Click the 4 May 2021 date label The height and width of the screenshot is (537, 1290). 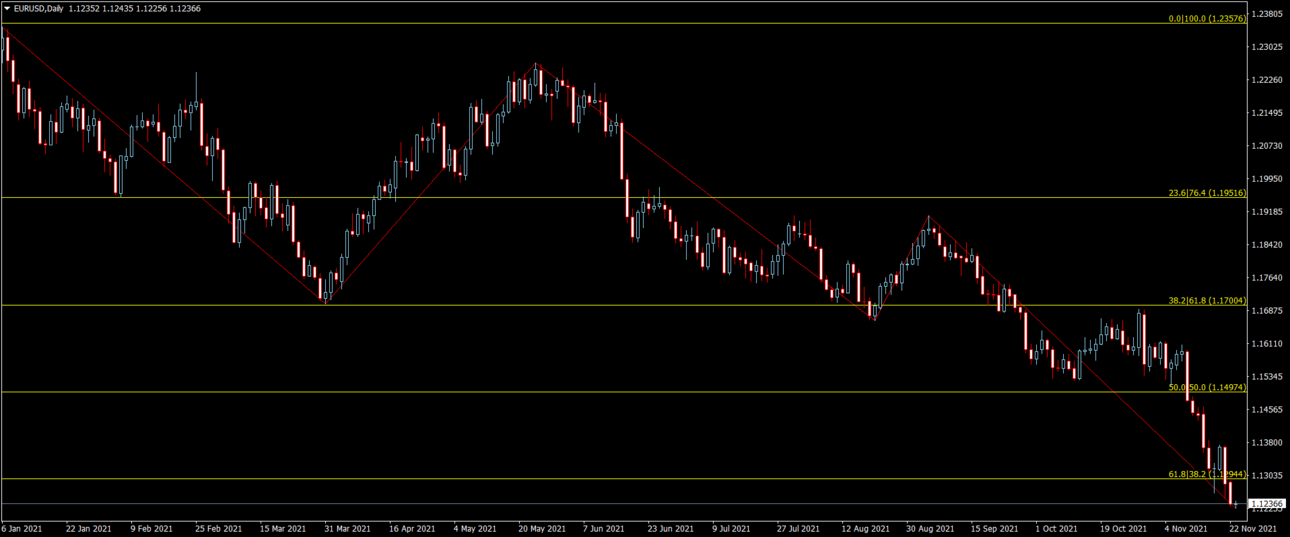pos(475,528)
